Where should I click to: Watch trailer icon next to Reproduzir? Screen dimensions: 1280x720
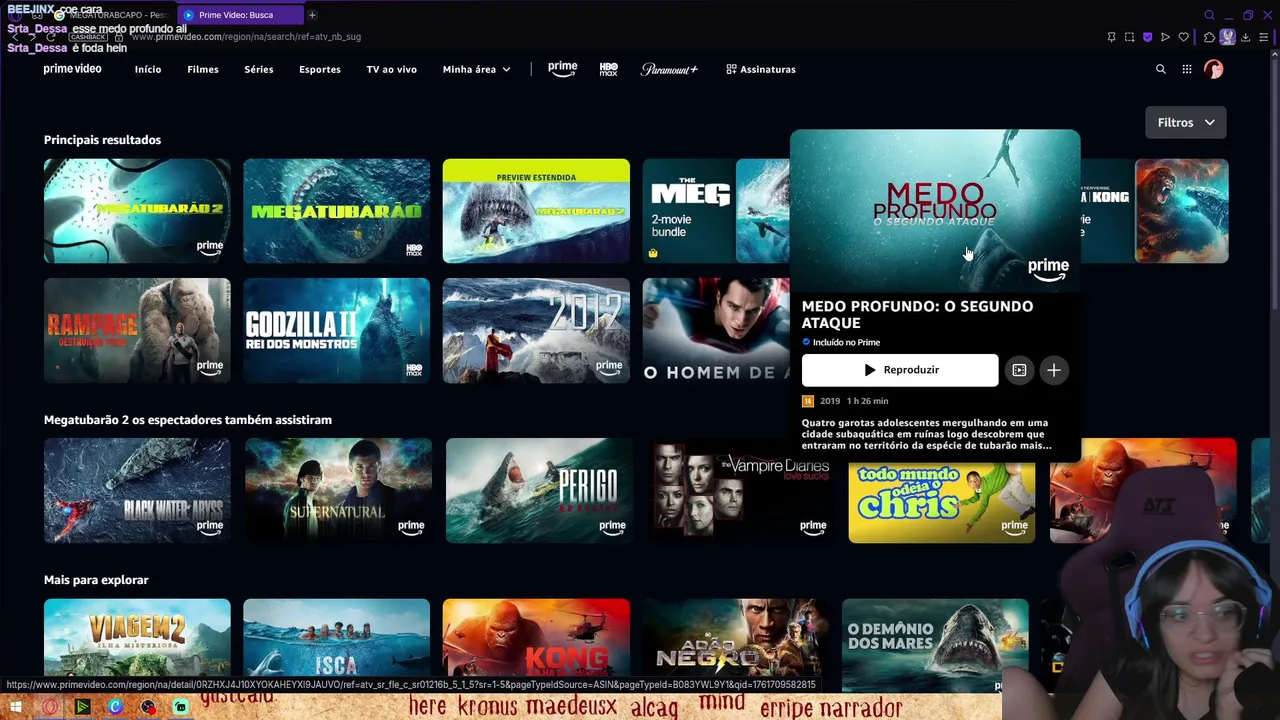click(x=1019, y=370)
